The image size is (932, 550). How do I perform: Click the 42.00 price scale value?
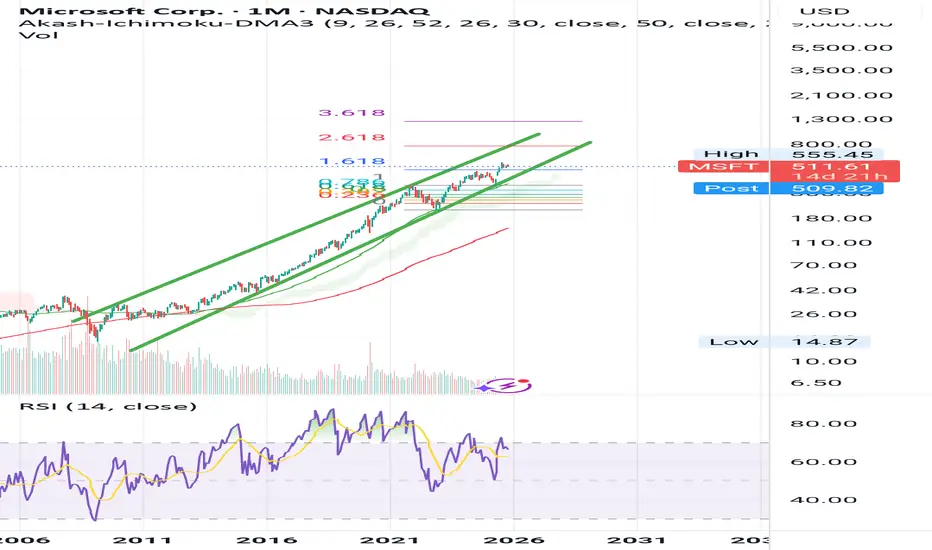823,290
